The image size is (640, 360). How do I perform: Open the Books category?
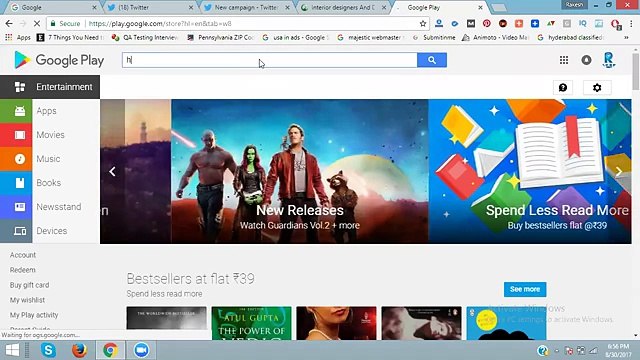pos(49,183)
